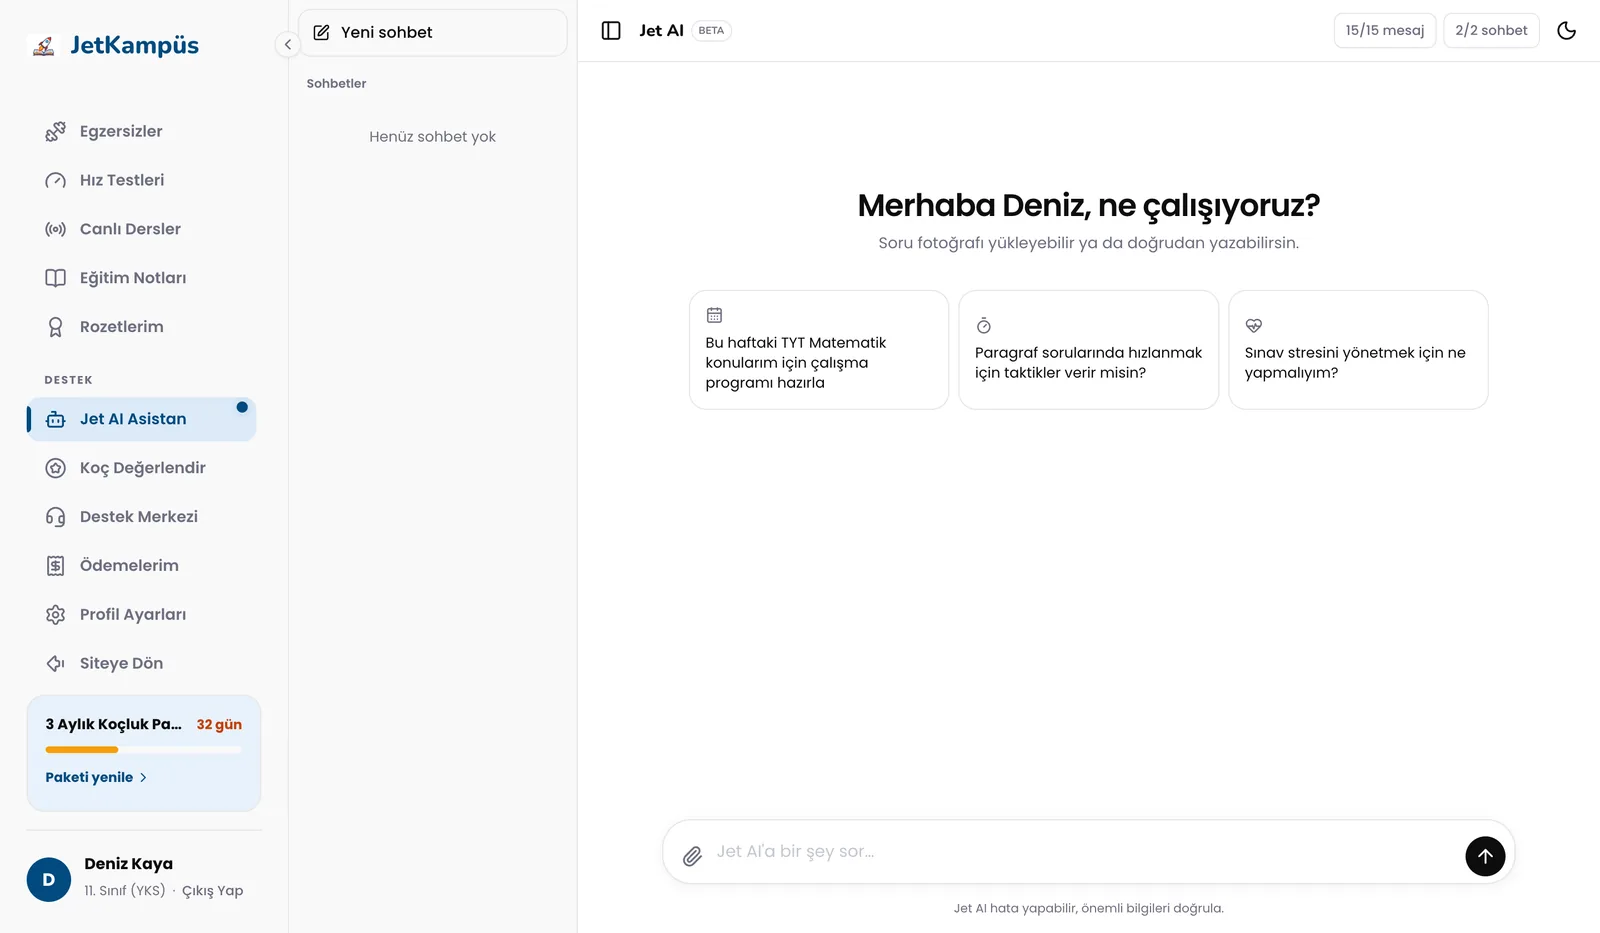Click the BETA badge next to Jet AI
The height and width of the screenshot is (933, 1600).
(x=711, y=31)
